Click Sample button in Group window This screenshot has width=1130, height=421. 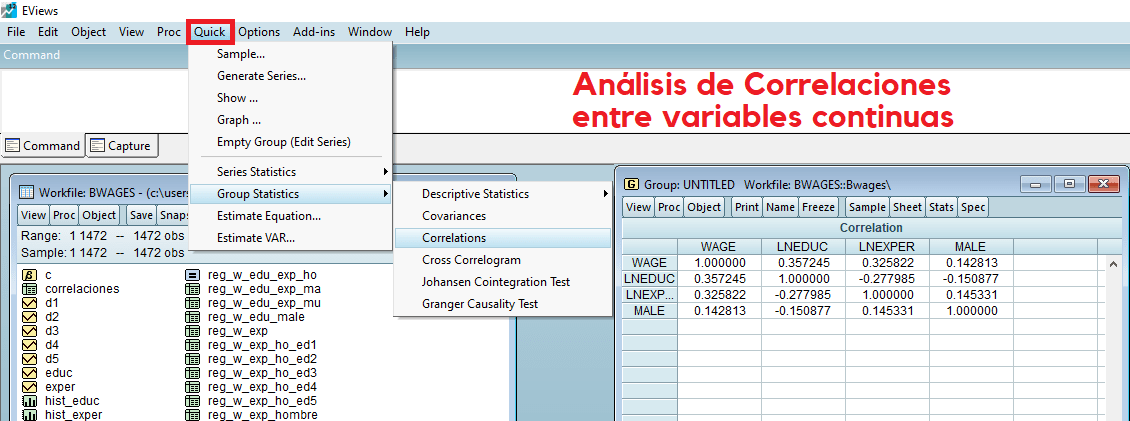pyautogui.click(x=867, y=208)
